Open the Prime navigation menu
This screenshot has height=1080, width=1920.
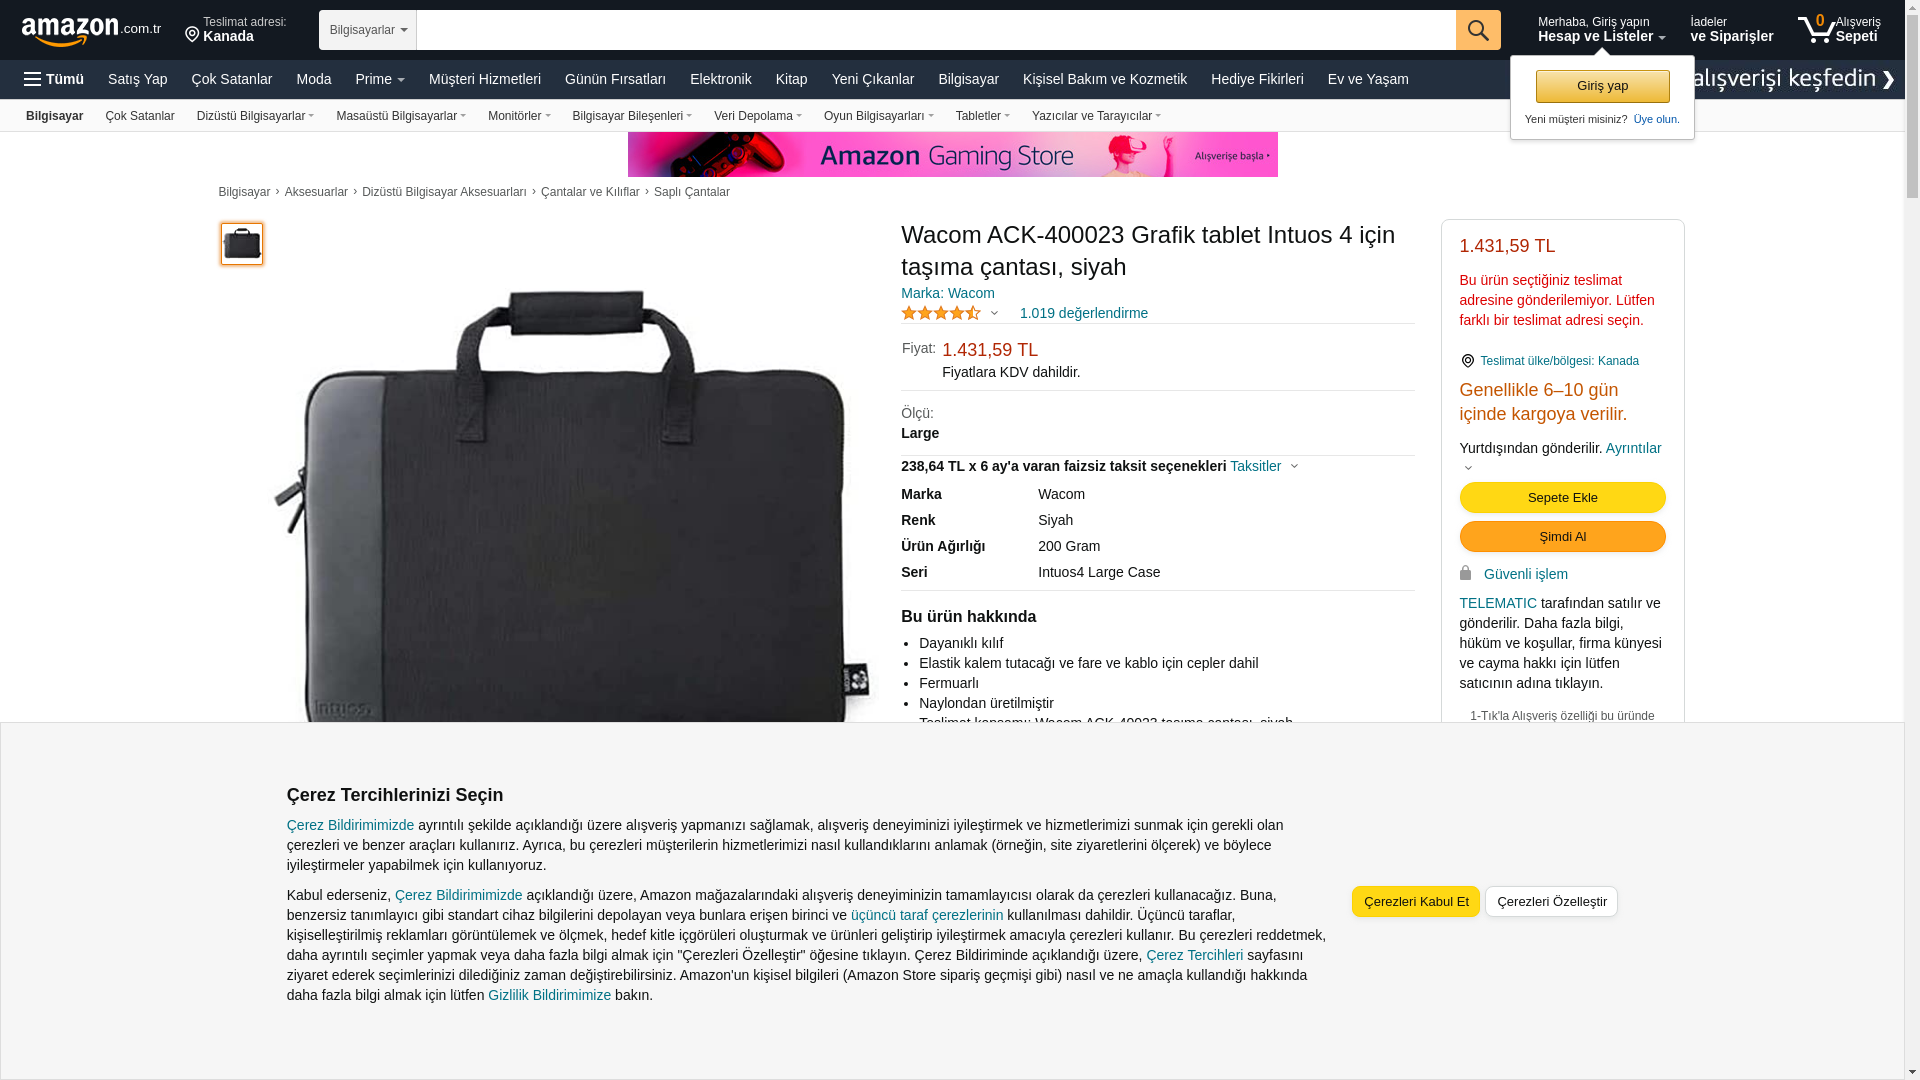(380, 79)
